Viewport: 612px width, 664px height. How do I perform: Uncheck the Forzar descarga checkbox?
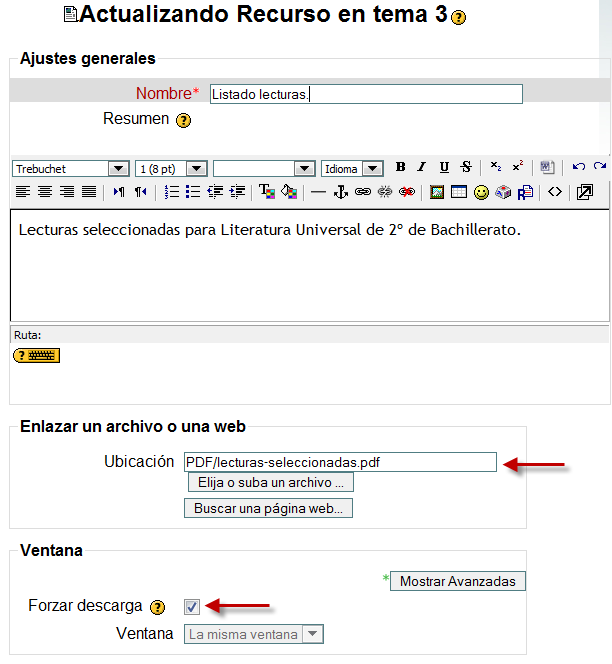click(x=192, y=606)
